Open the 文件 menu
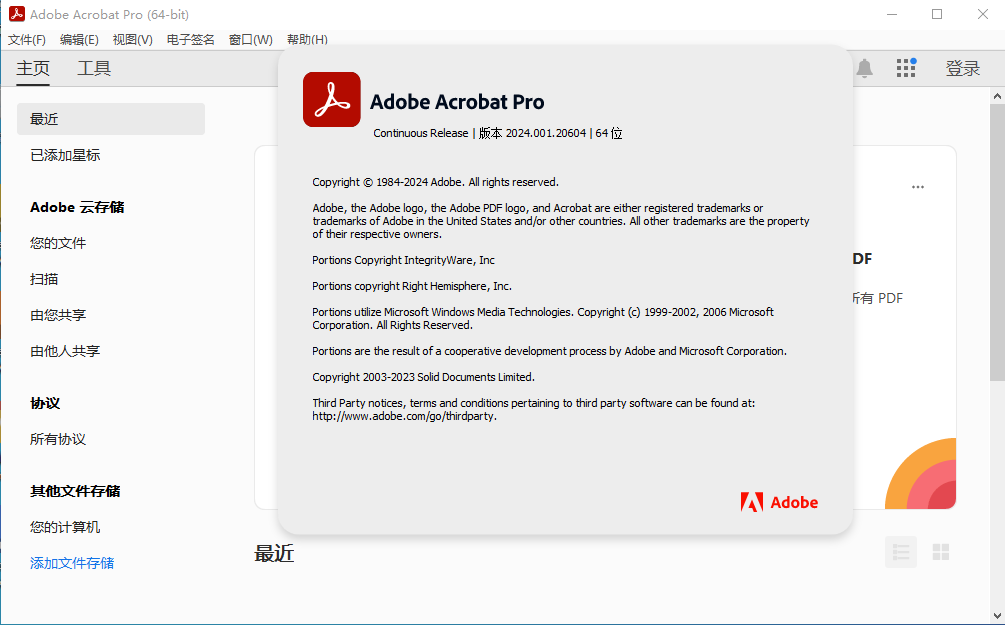The width and height of the screenshot is (1005, 625). 25,39
